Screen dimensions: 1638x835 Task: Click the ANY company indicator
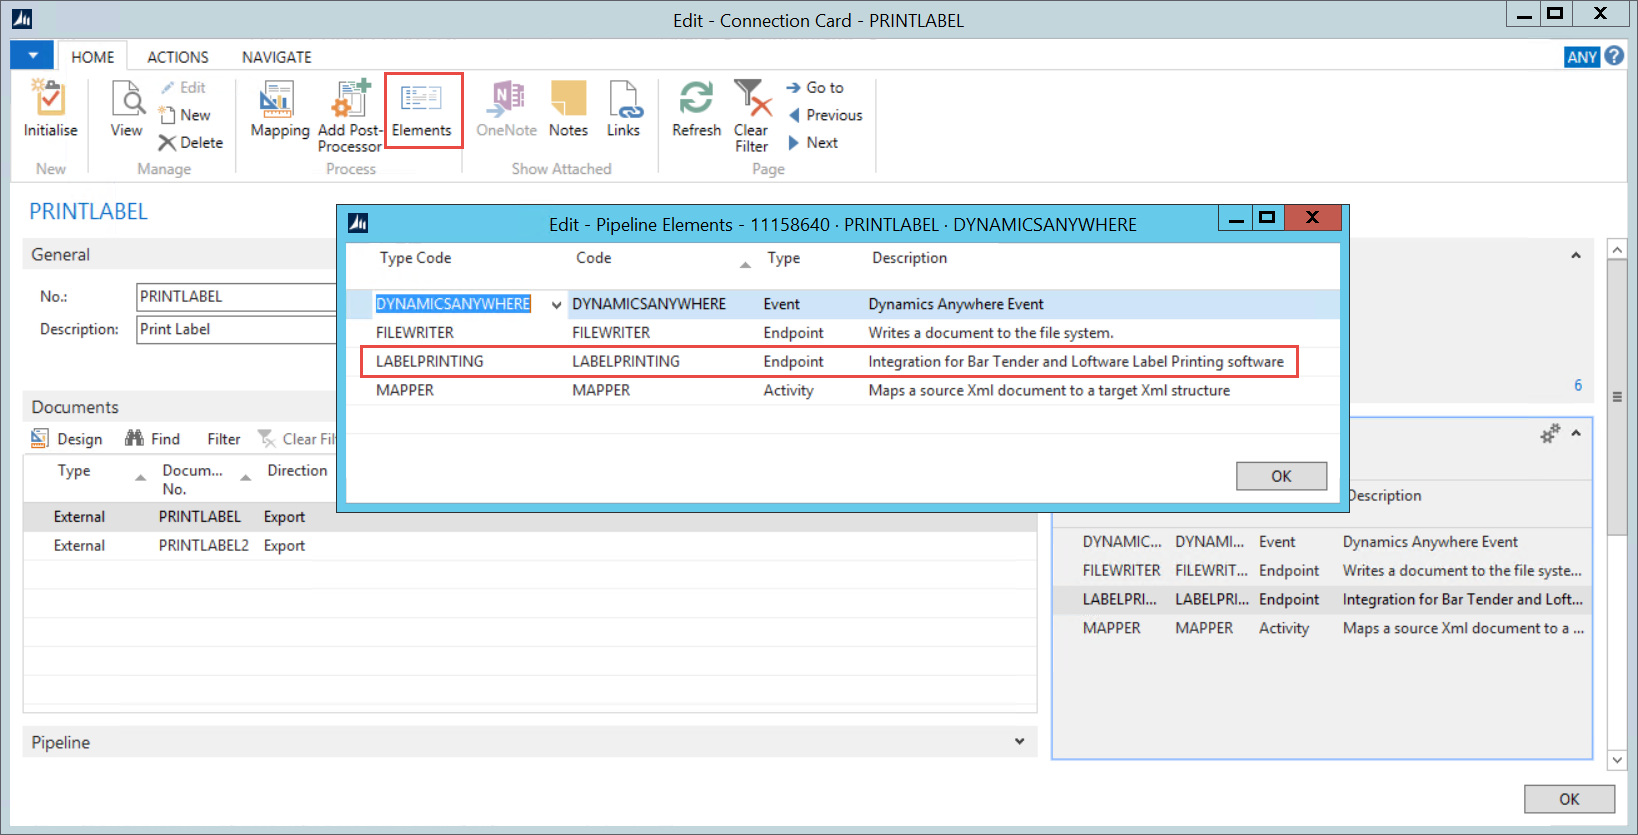pos(1582,57)
